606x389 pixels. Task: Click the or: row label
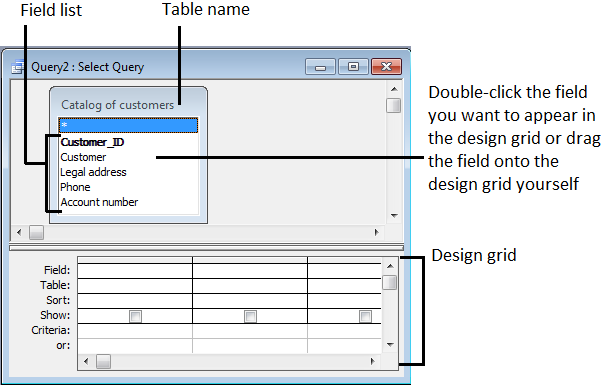[x=63, y=345]
